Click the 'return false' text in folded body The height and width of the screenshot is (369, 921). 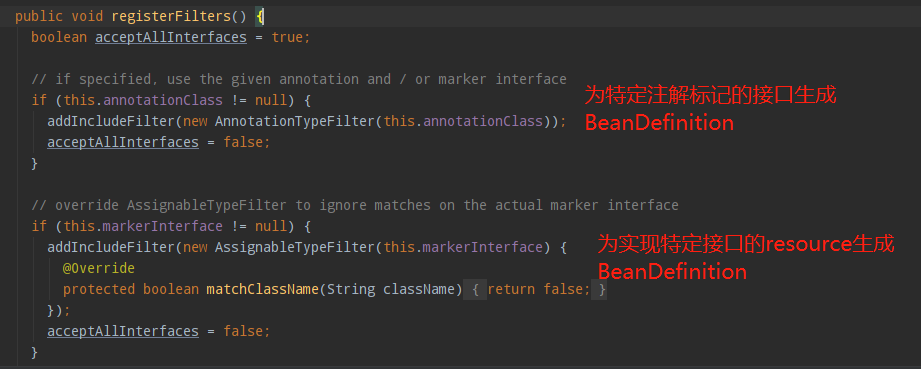coord(538,290)
